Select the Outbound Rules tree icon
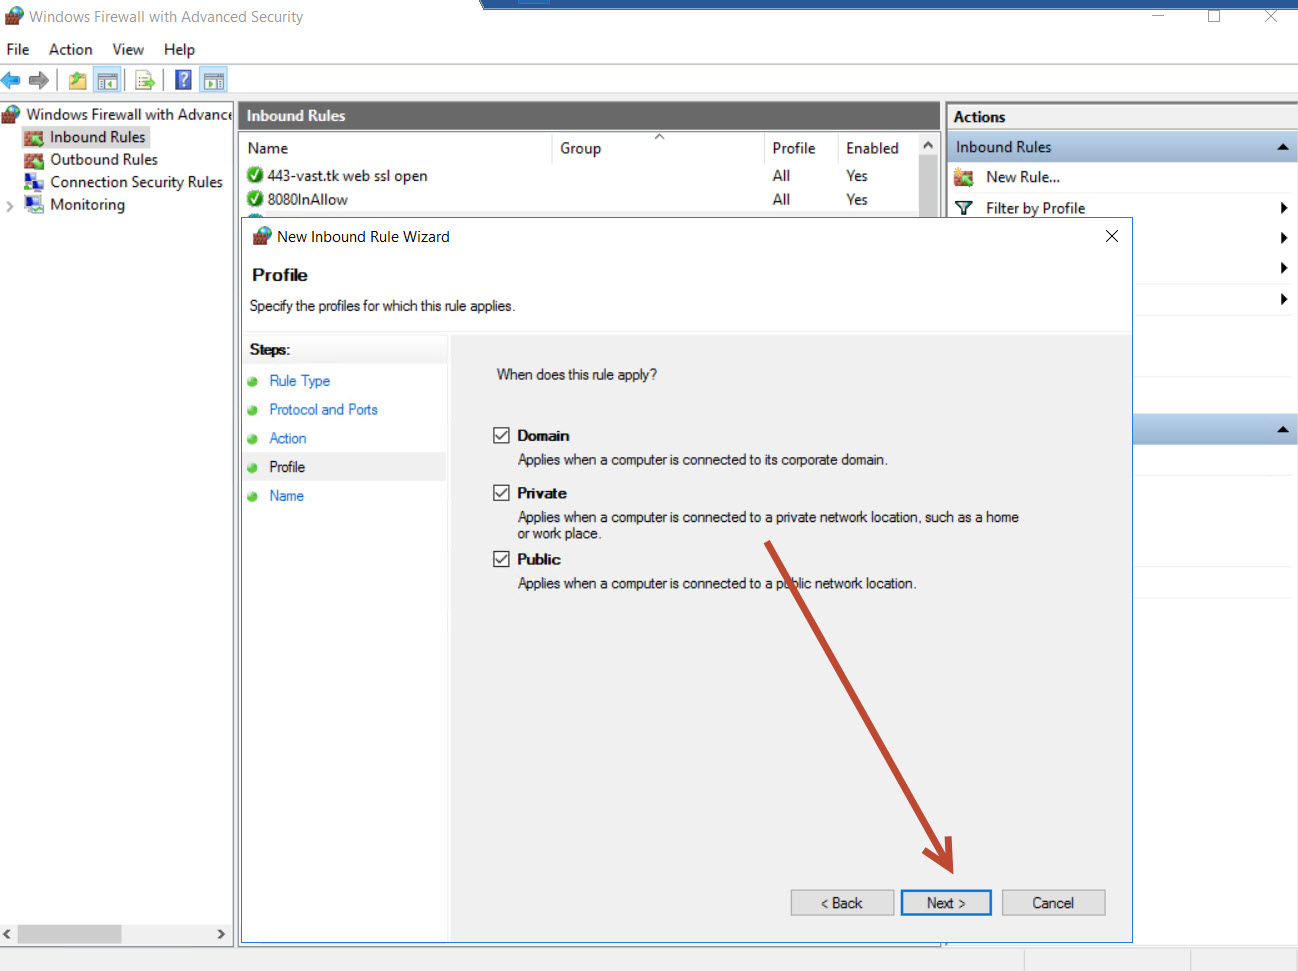 point(34,160)
